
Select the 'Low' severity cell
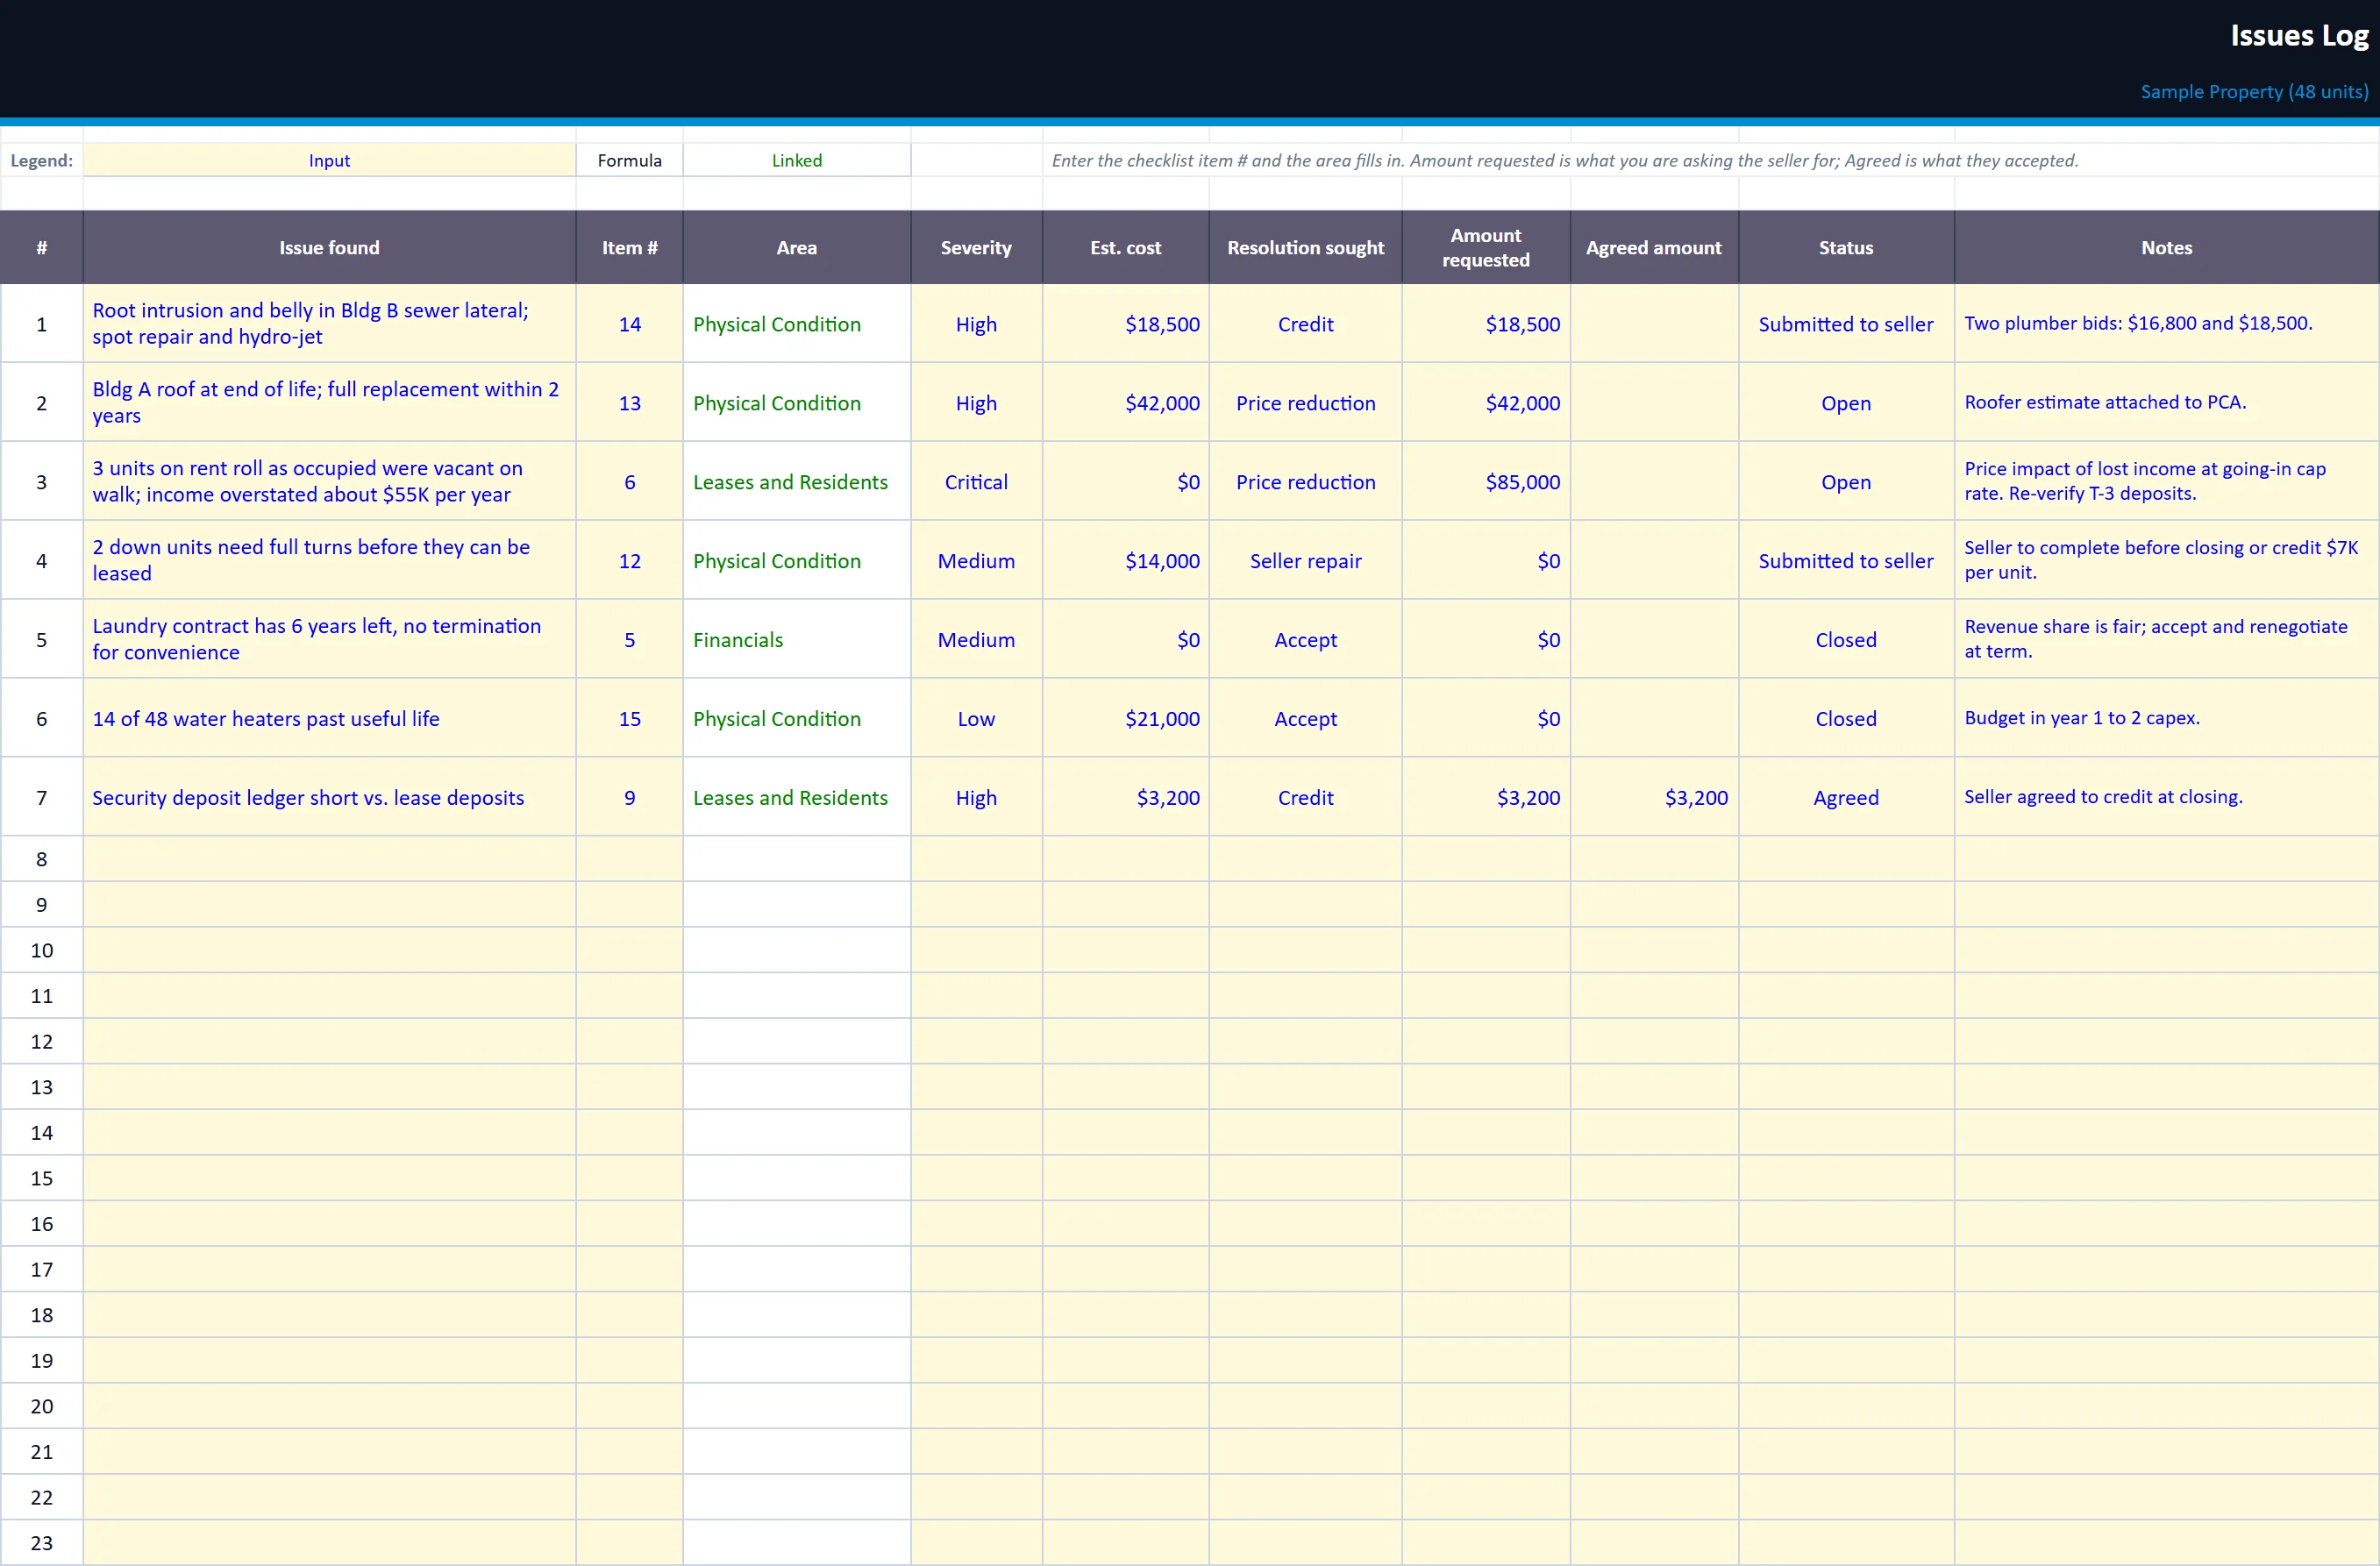click(976, 719)
